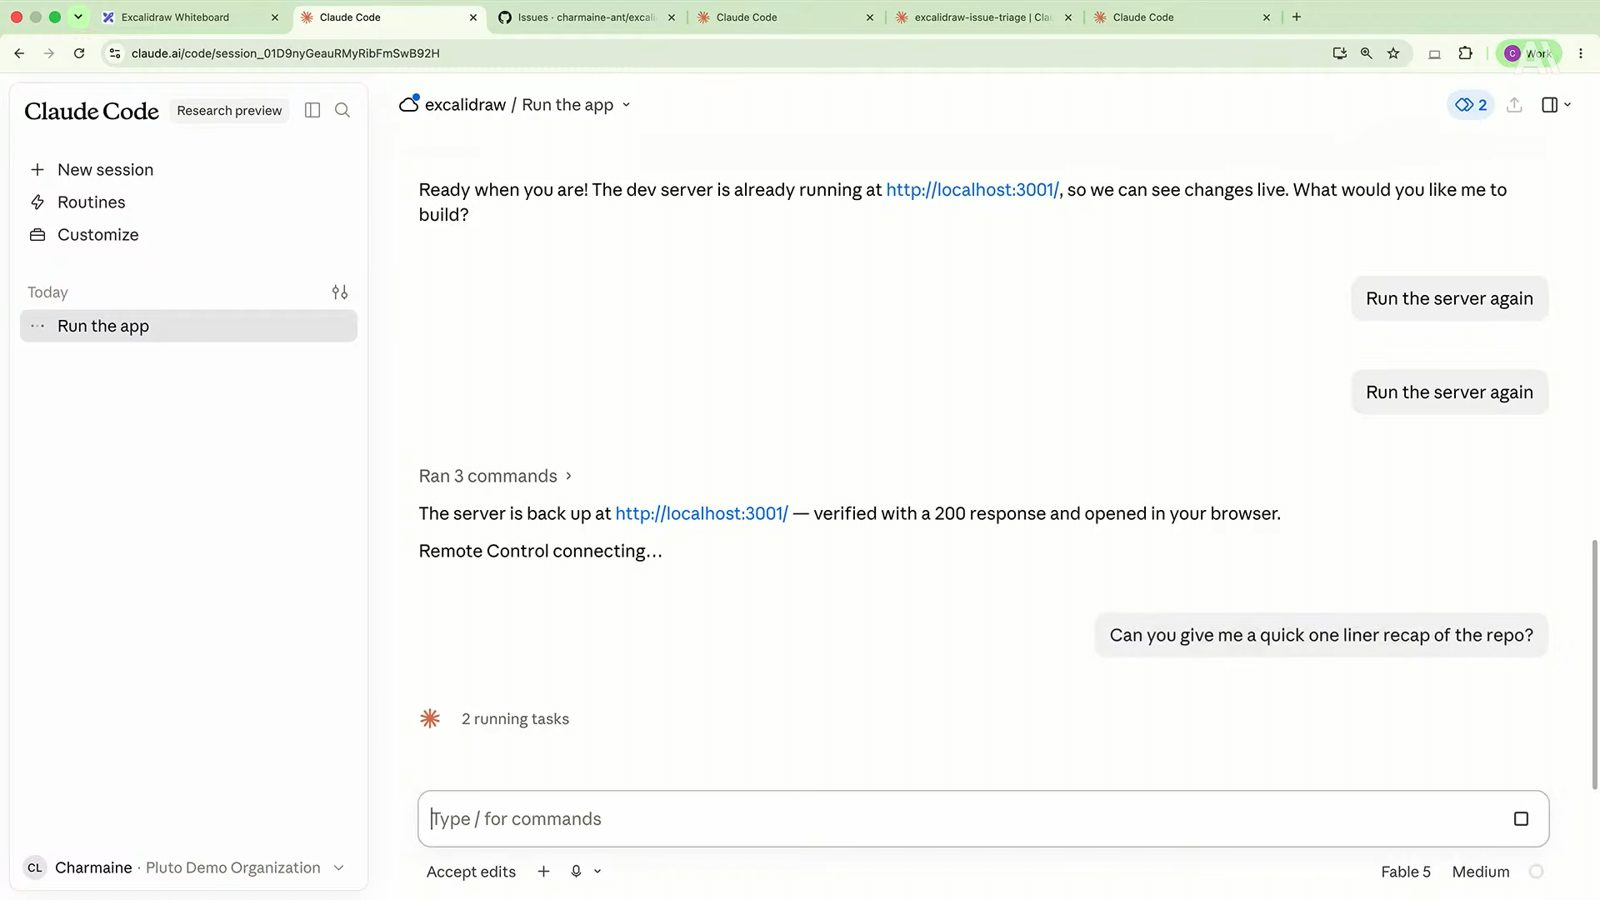Click the browser address bar URL
The width and height of the screenshot is (1600, 900).
coord(285,53)
